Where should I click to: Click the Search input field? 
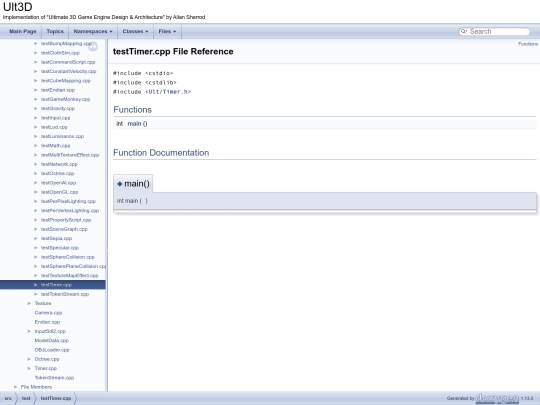[x=498, y=31]
